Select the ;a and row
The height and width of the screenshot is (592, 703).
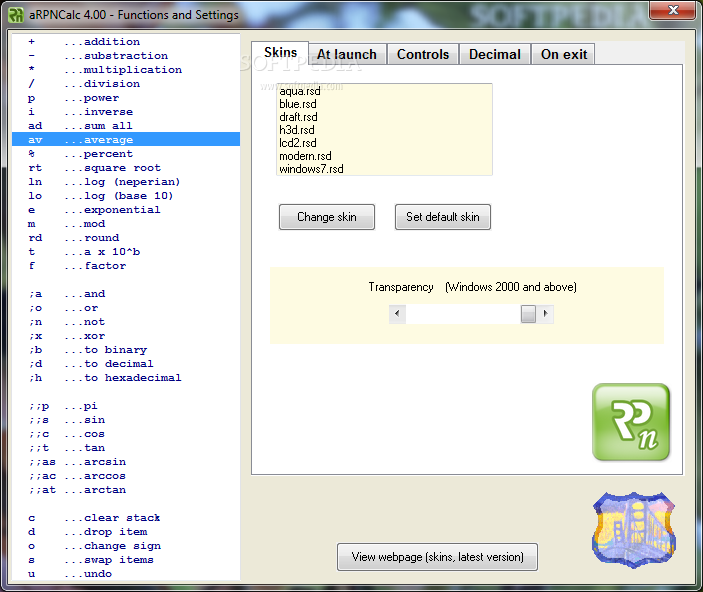pos(126,294)
